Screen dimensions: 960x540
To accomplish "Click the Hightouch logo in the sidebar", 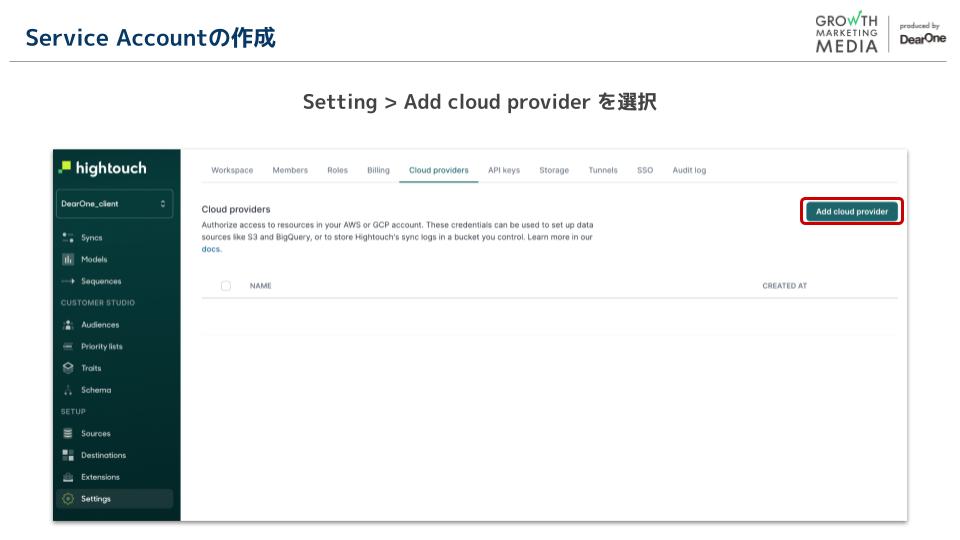I will [102, 168].
